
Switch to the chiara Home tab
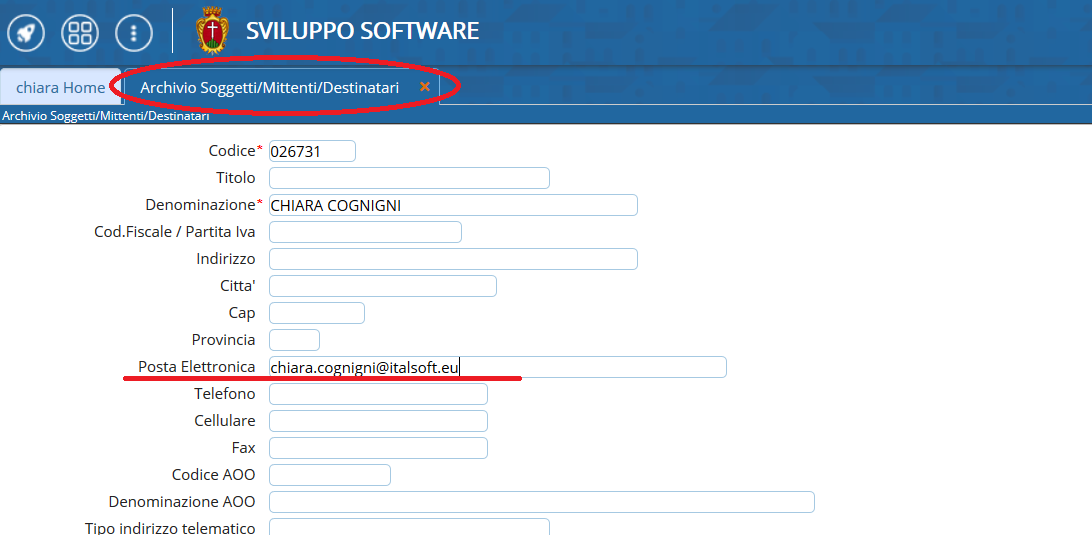(x=60, y=87)
